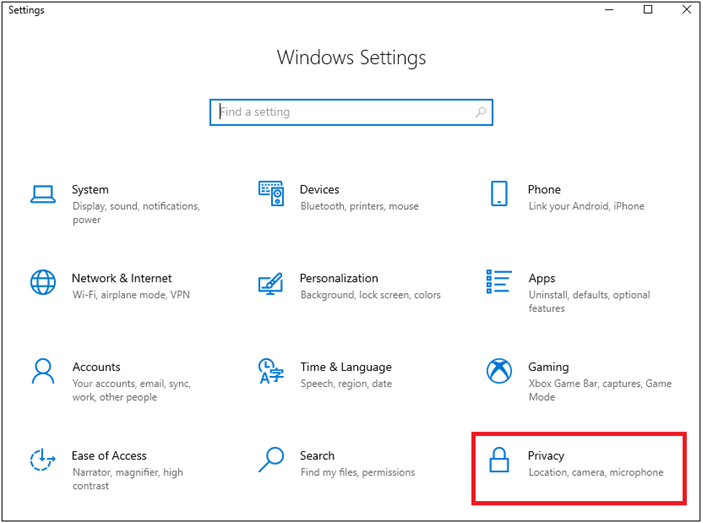Minimize the Settings window
This screenshot has height=523, width=703.
click(609, 10)
